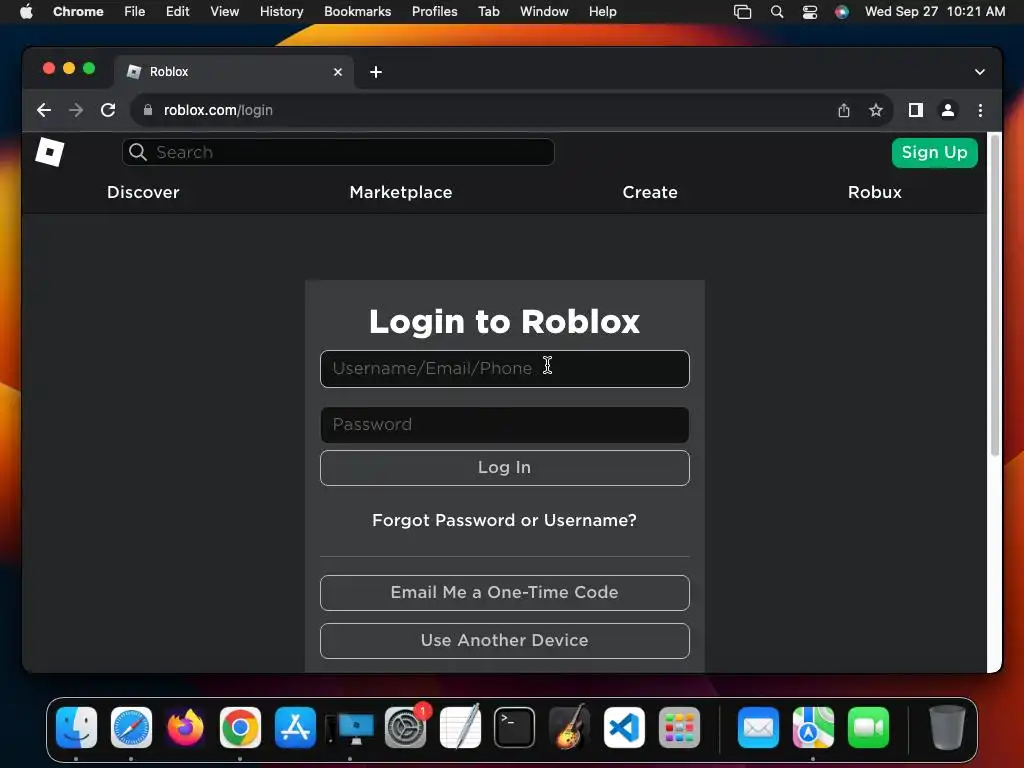Open System Settings in the Dock
1024x768 pixels.
(x=406, y=728)
